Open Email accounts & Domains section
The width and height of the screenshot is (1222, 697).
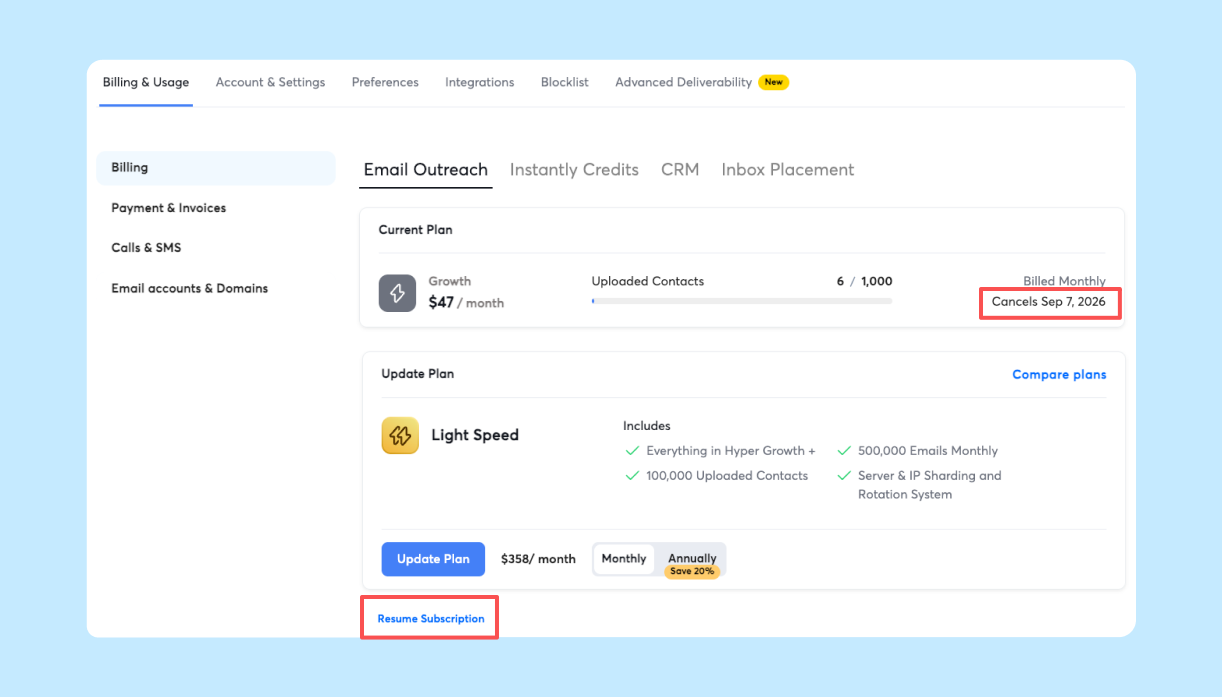click(x=190, y=288)
